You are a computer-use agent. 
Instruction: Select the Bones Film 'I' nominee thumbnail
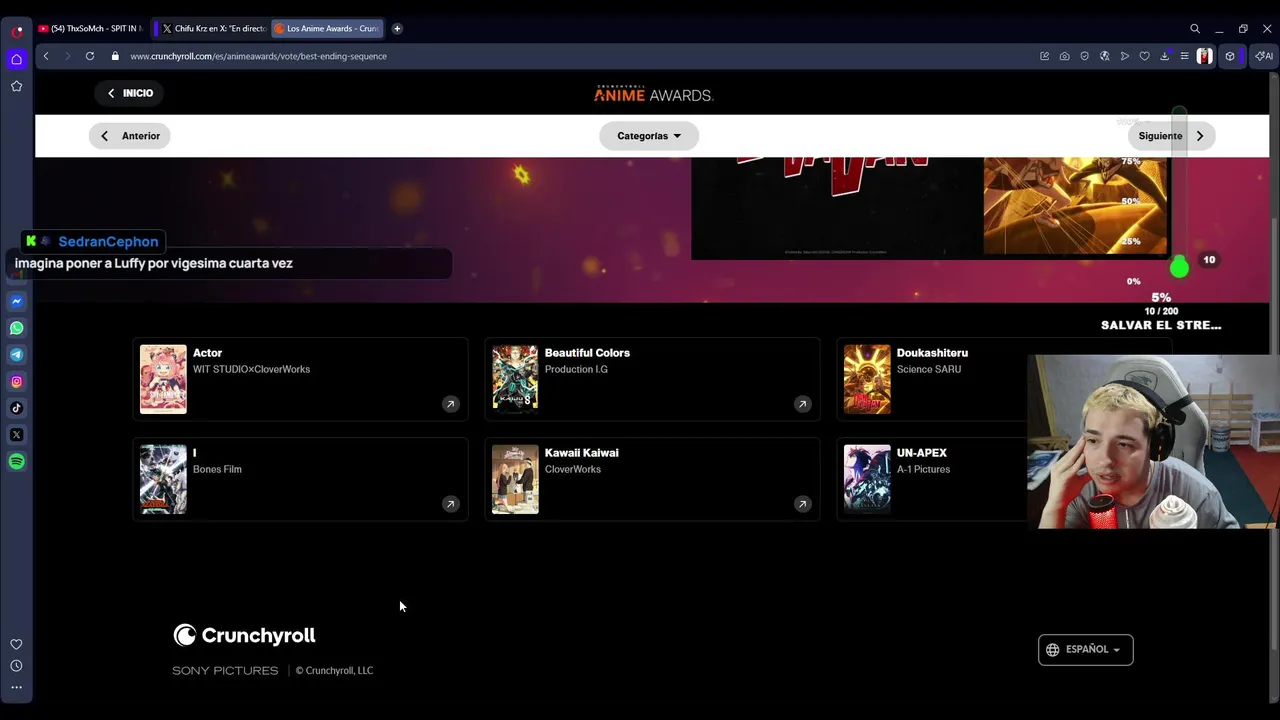coord(163,479)
